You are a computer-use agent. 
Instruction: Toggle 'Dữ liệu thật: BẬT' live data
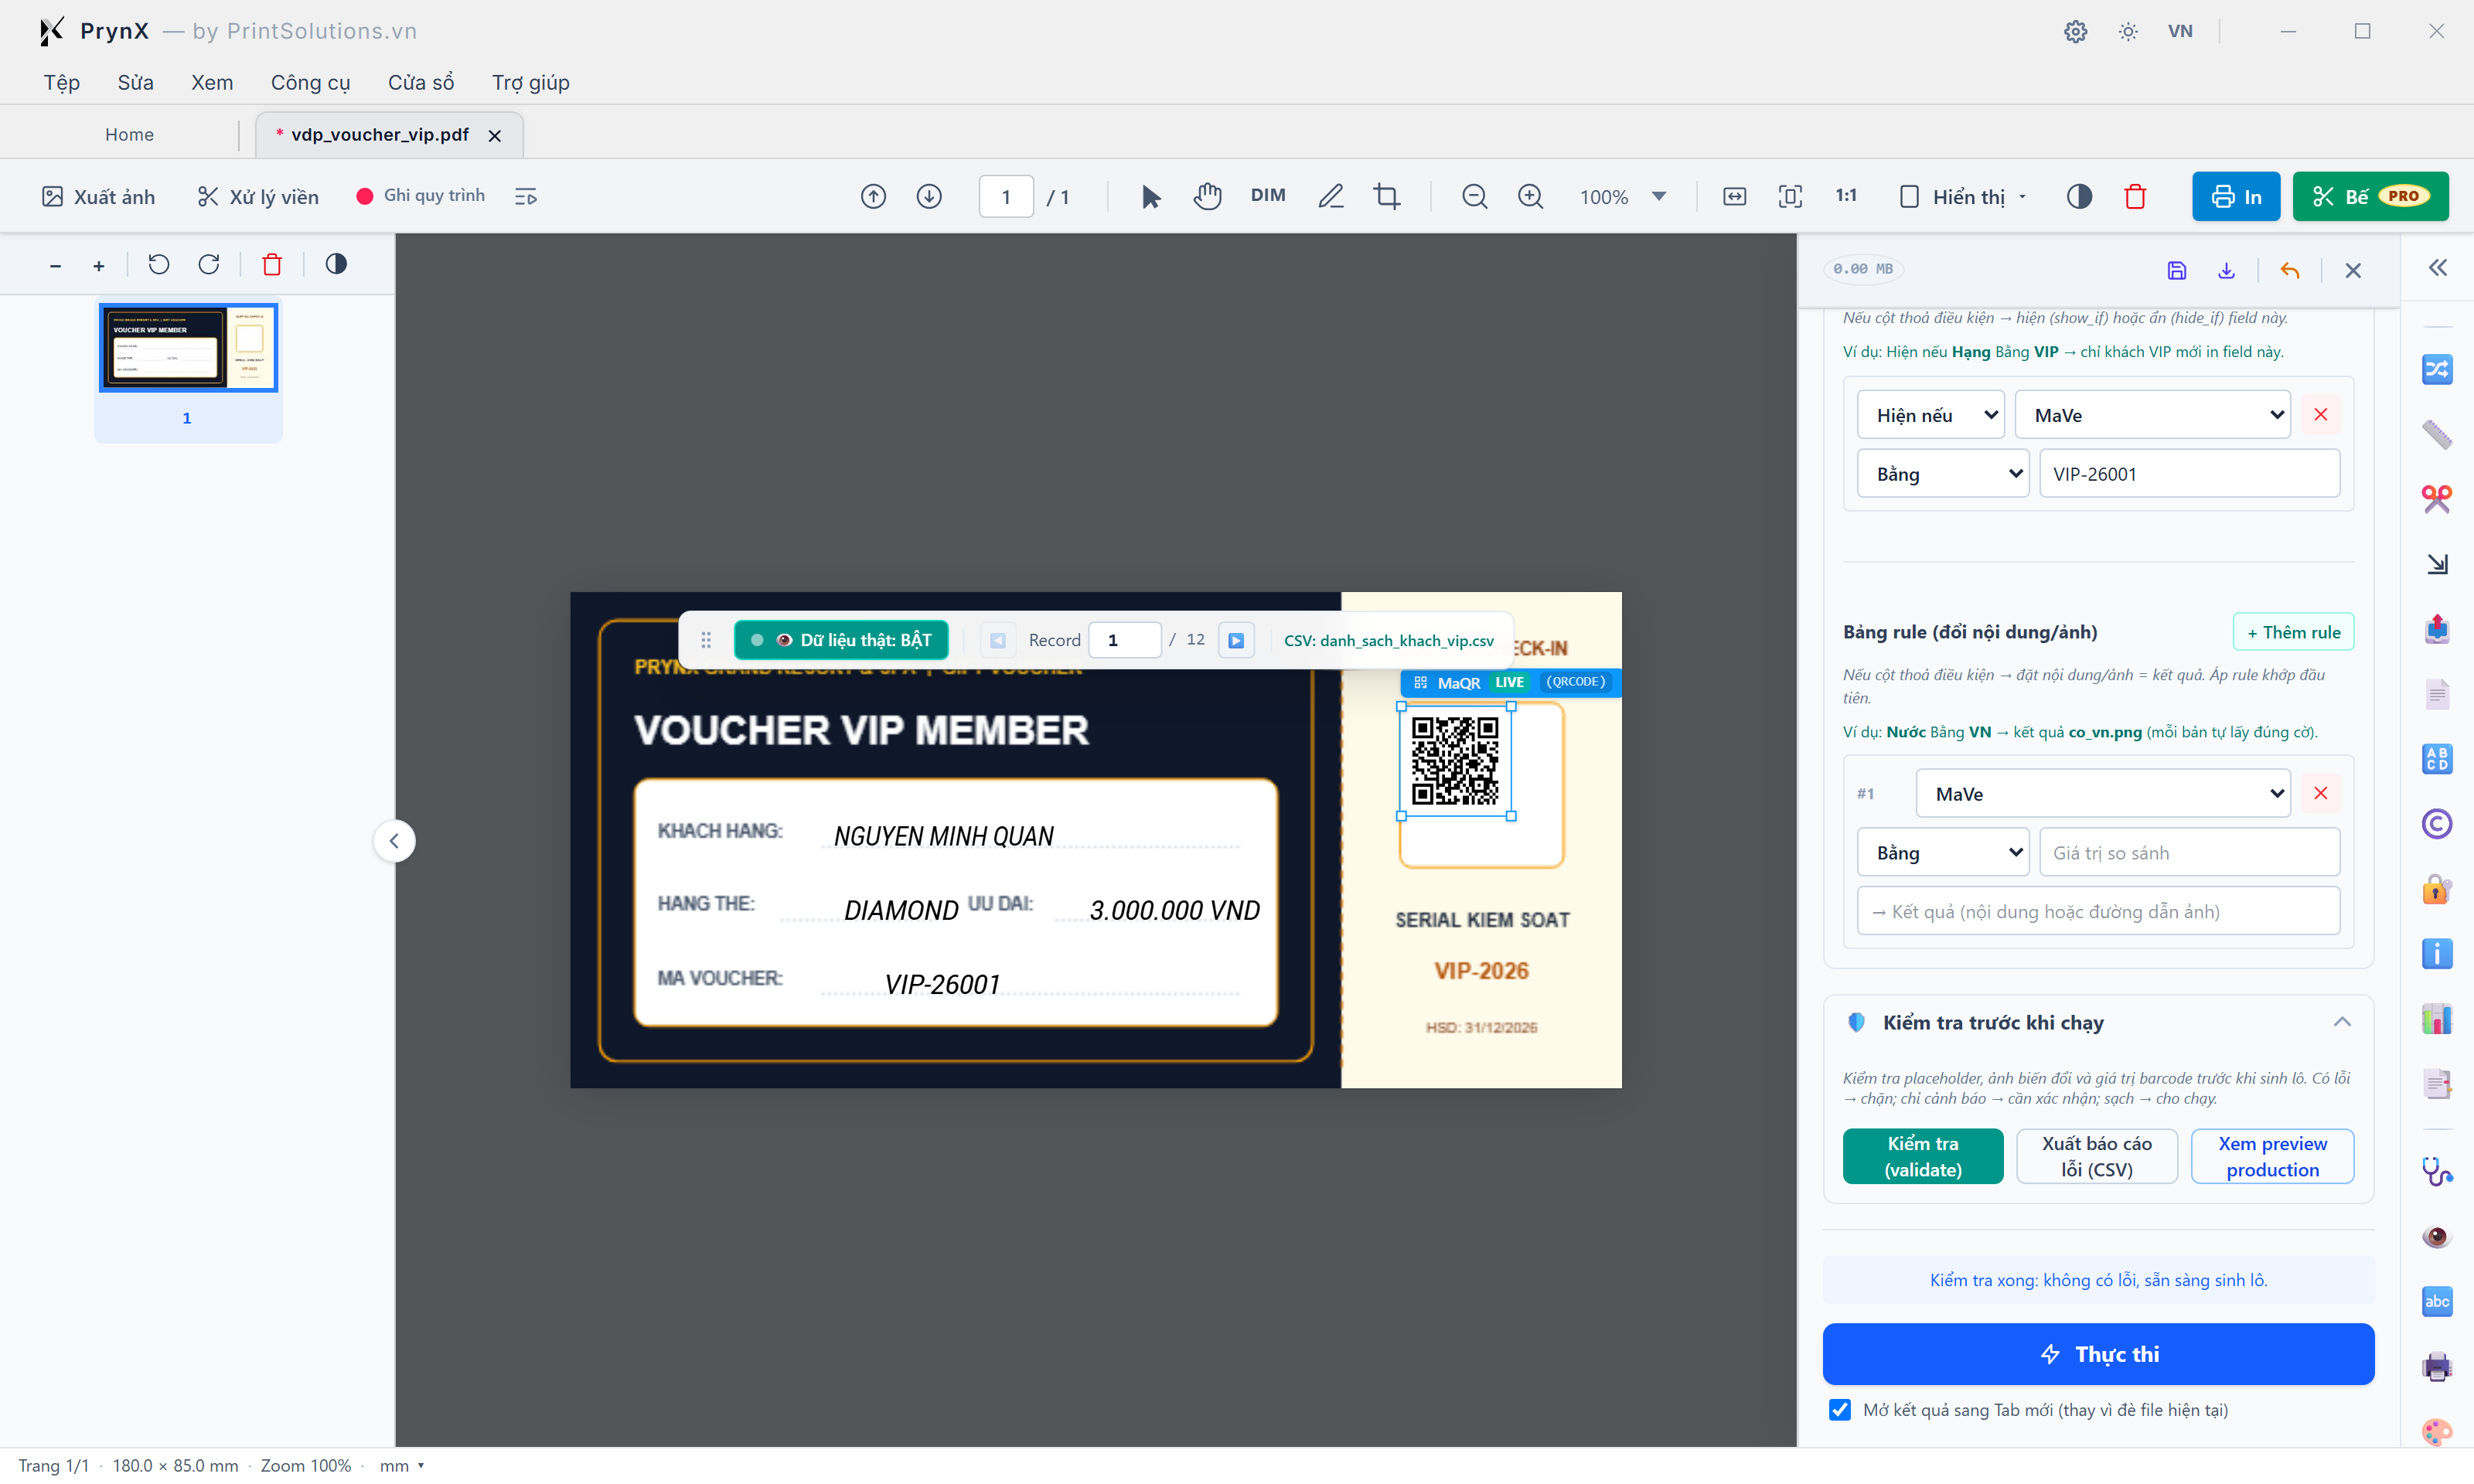pos(841,640)
